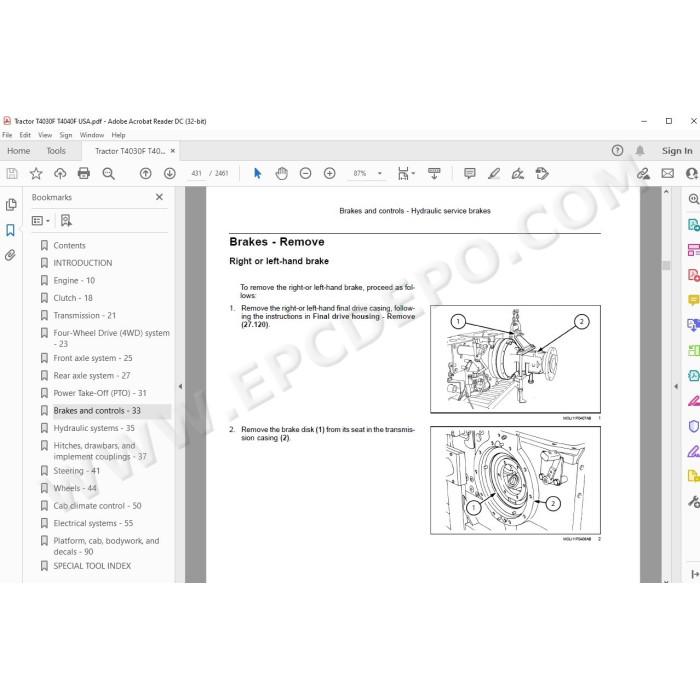The height and width of the screenshot is (700, 700).
Task: Click the comment tool in right pane
Action: 692,300
